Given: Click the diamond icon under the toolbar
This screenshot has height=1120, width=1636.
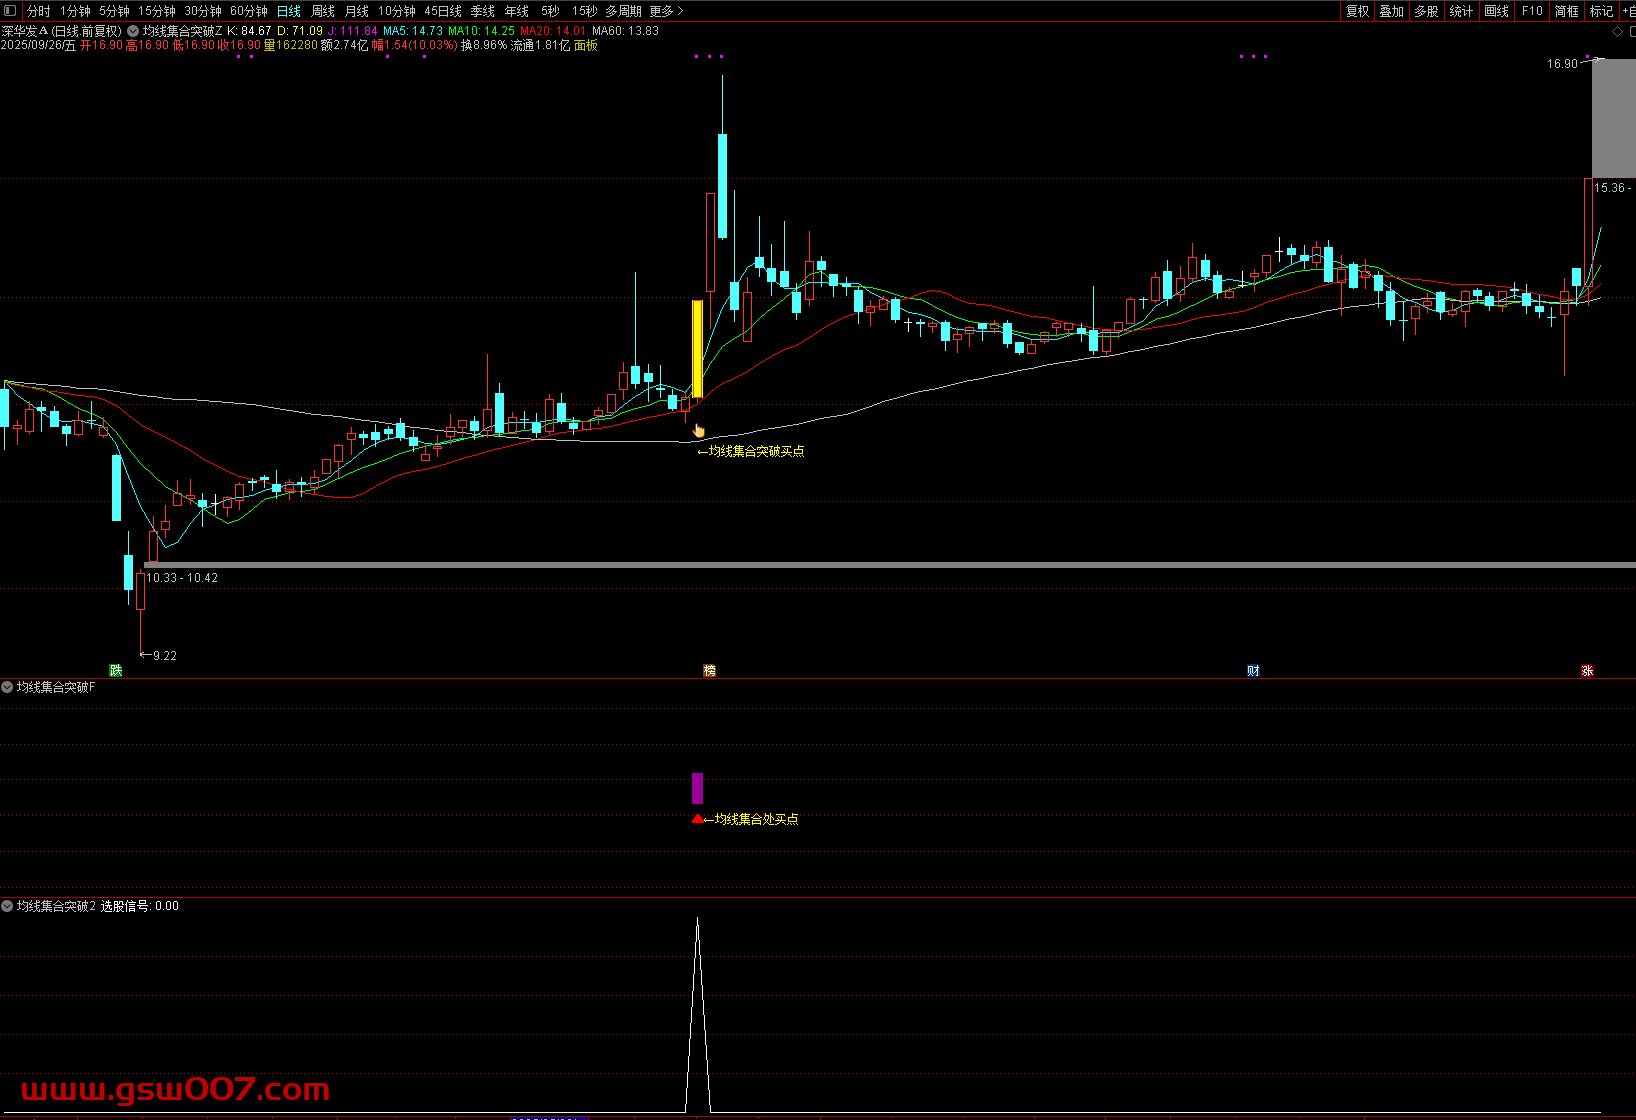Looking at the screenshot, I should click(1618, 32).
